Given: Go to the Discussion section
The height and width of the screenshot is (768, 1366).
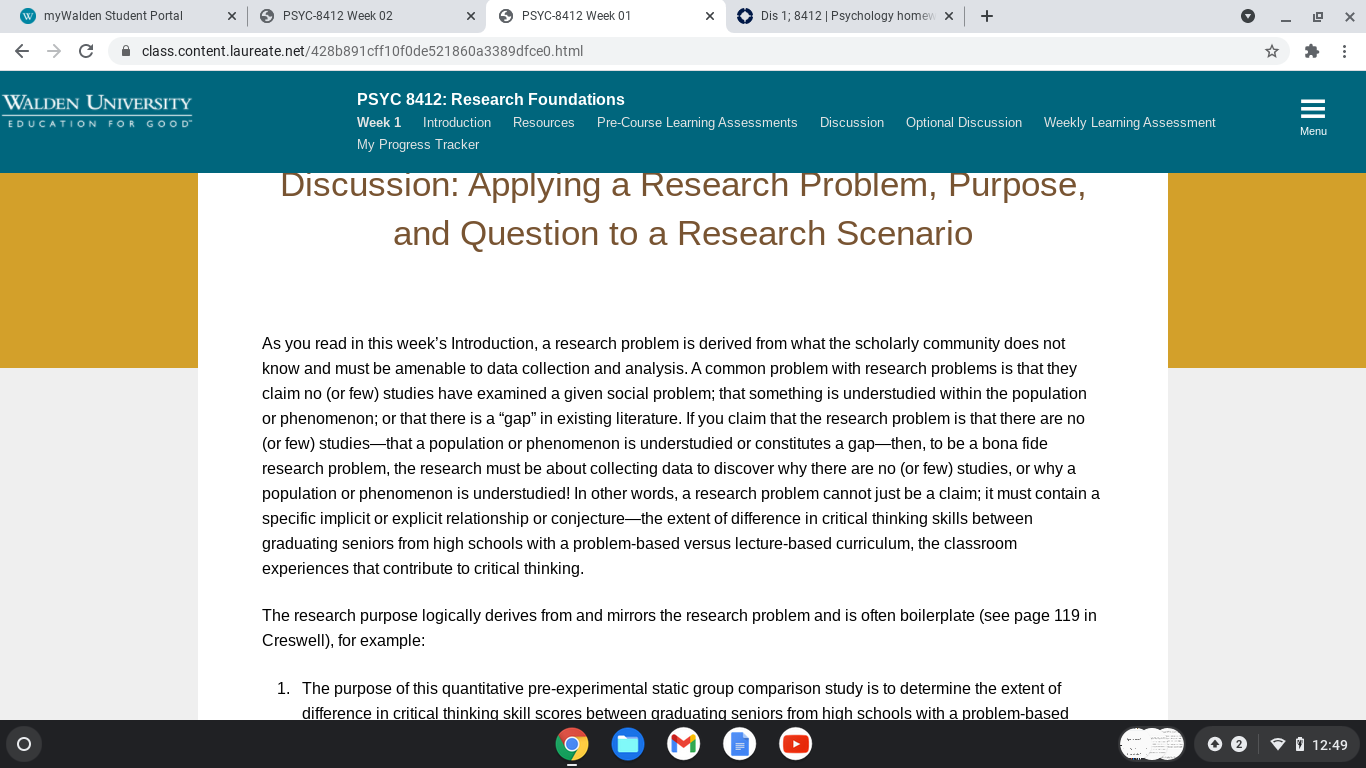Looking at the screenshot, I should point(852,123).
